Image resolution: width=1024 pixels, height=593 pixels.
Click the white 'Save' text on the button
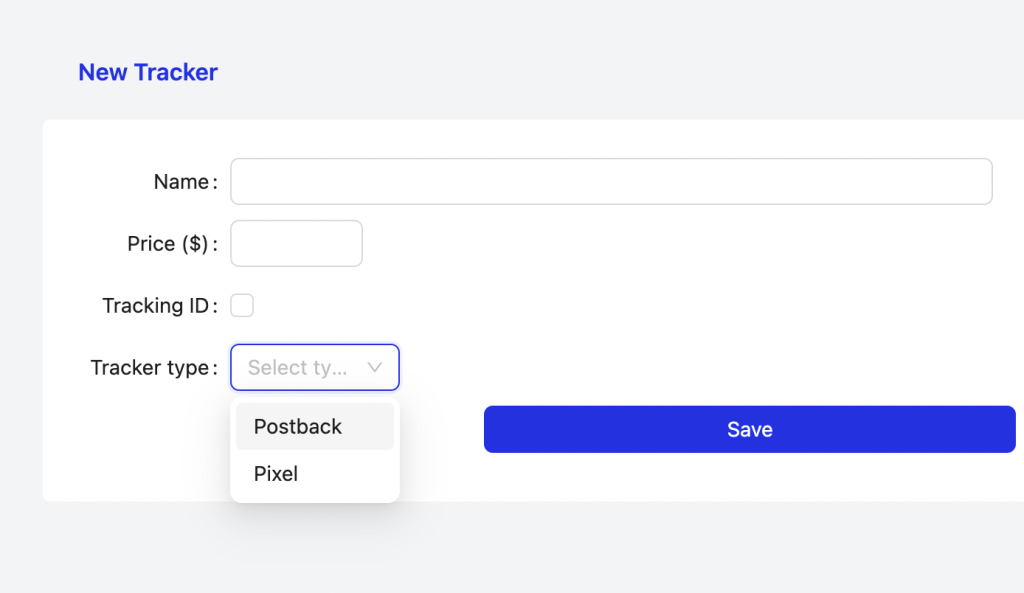tap(749, 430)
